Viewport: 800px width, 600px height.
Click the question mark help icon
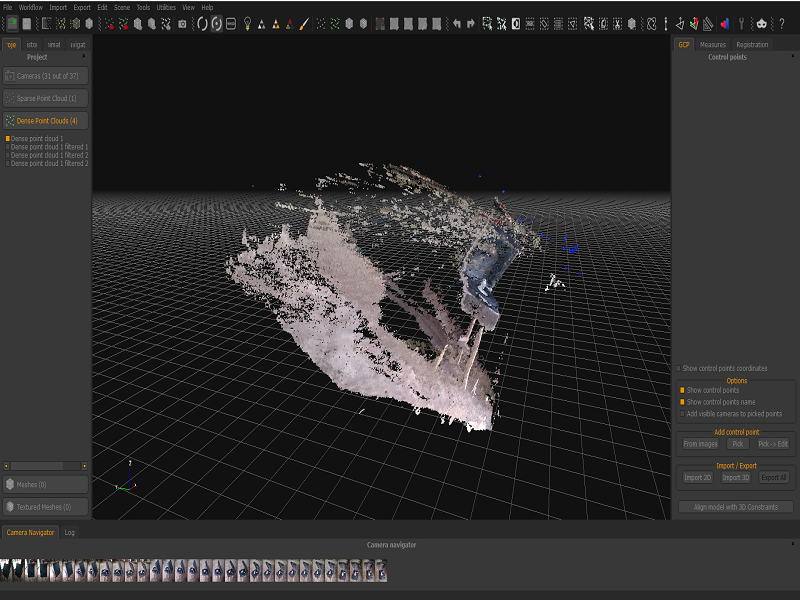point(782,23)
